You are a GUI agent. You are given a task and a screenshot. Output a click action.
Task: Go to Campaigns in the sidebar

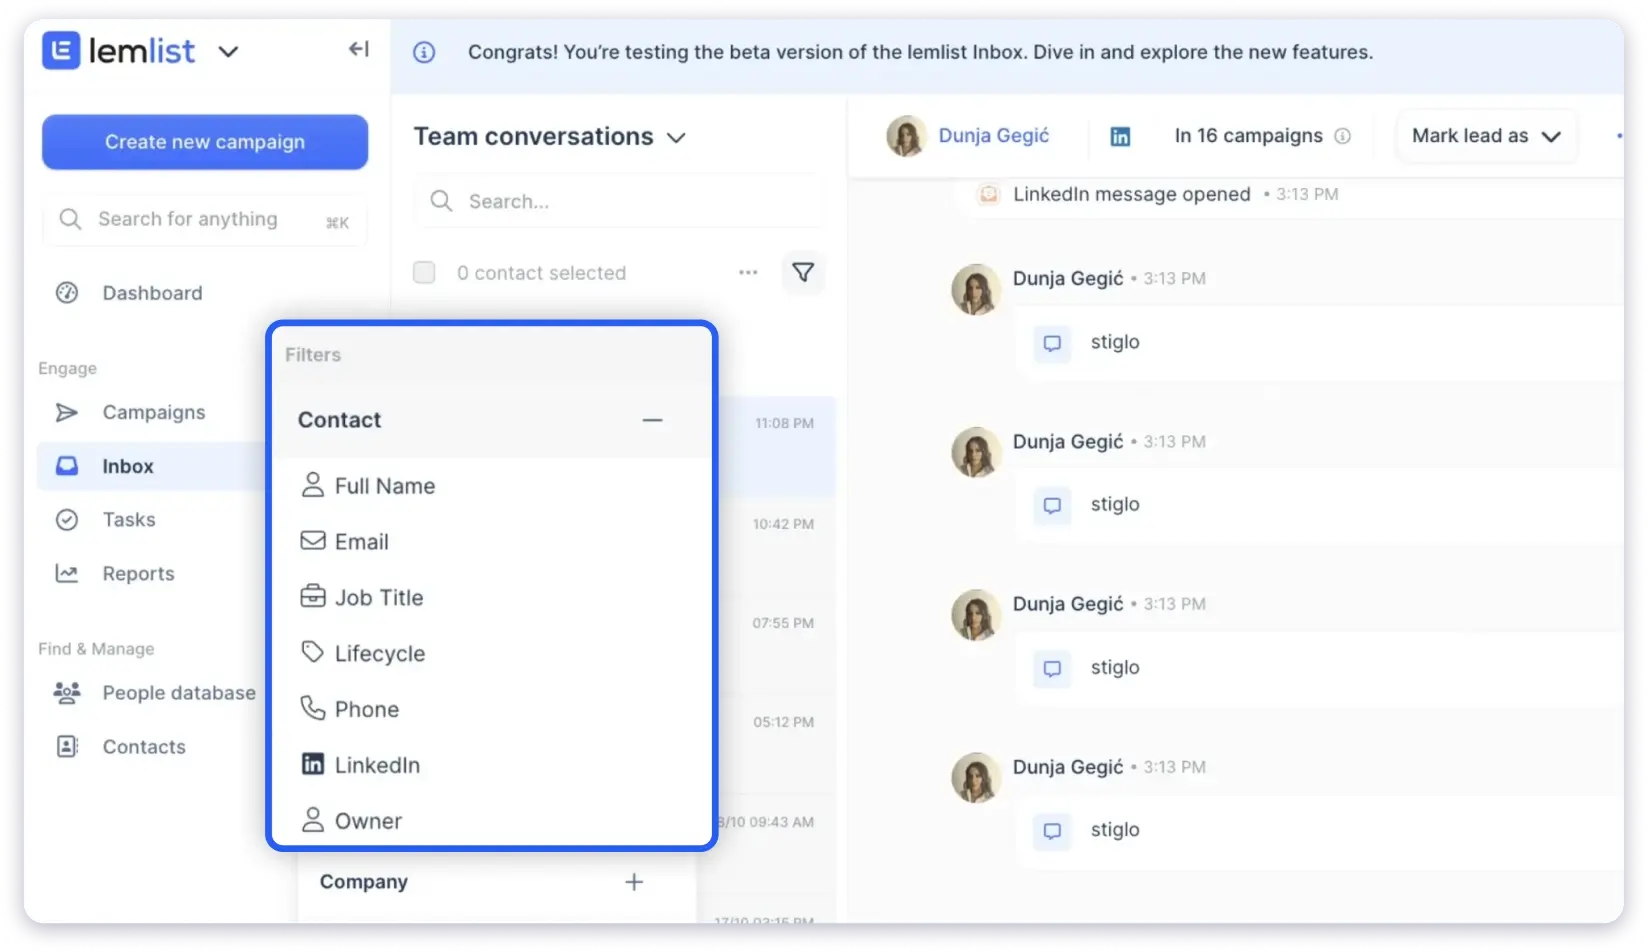(153, 412)
